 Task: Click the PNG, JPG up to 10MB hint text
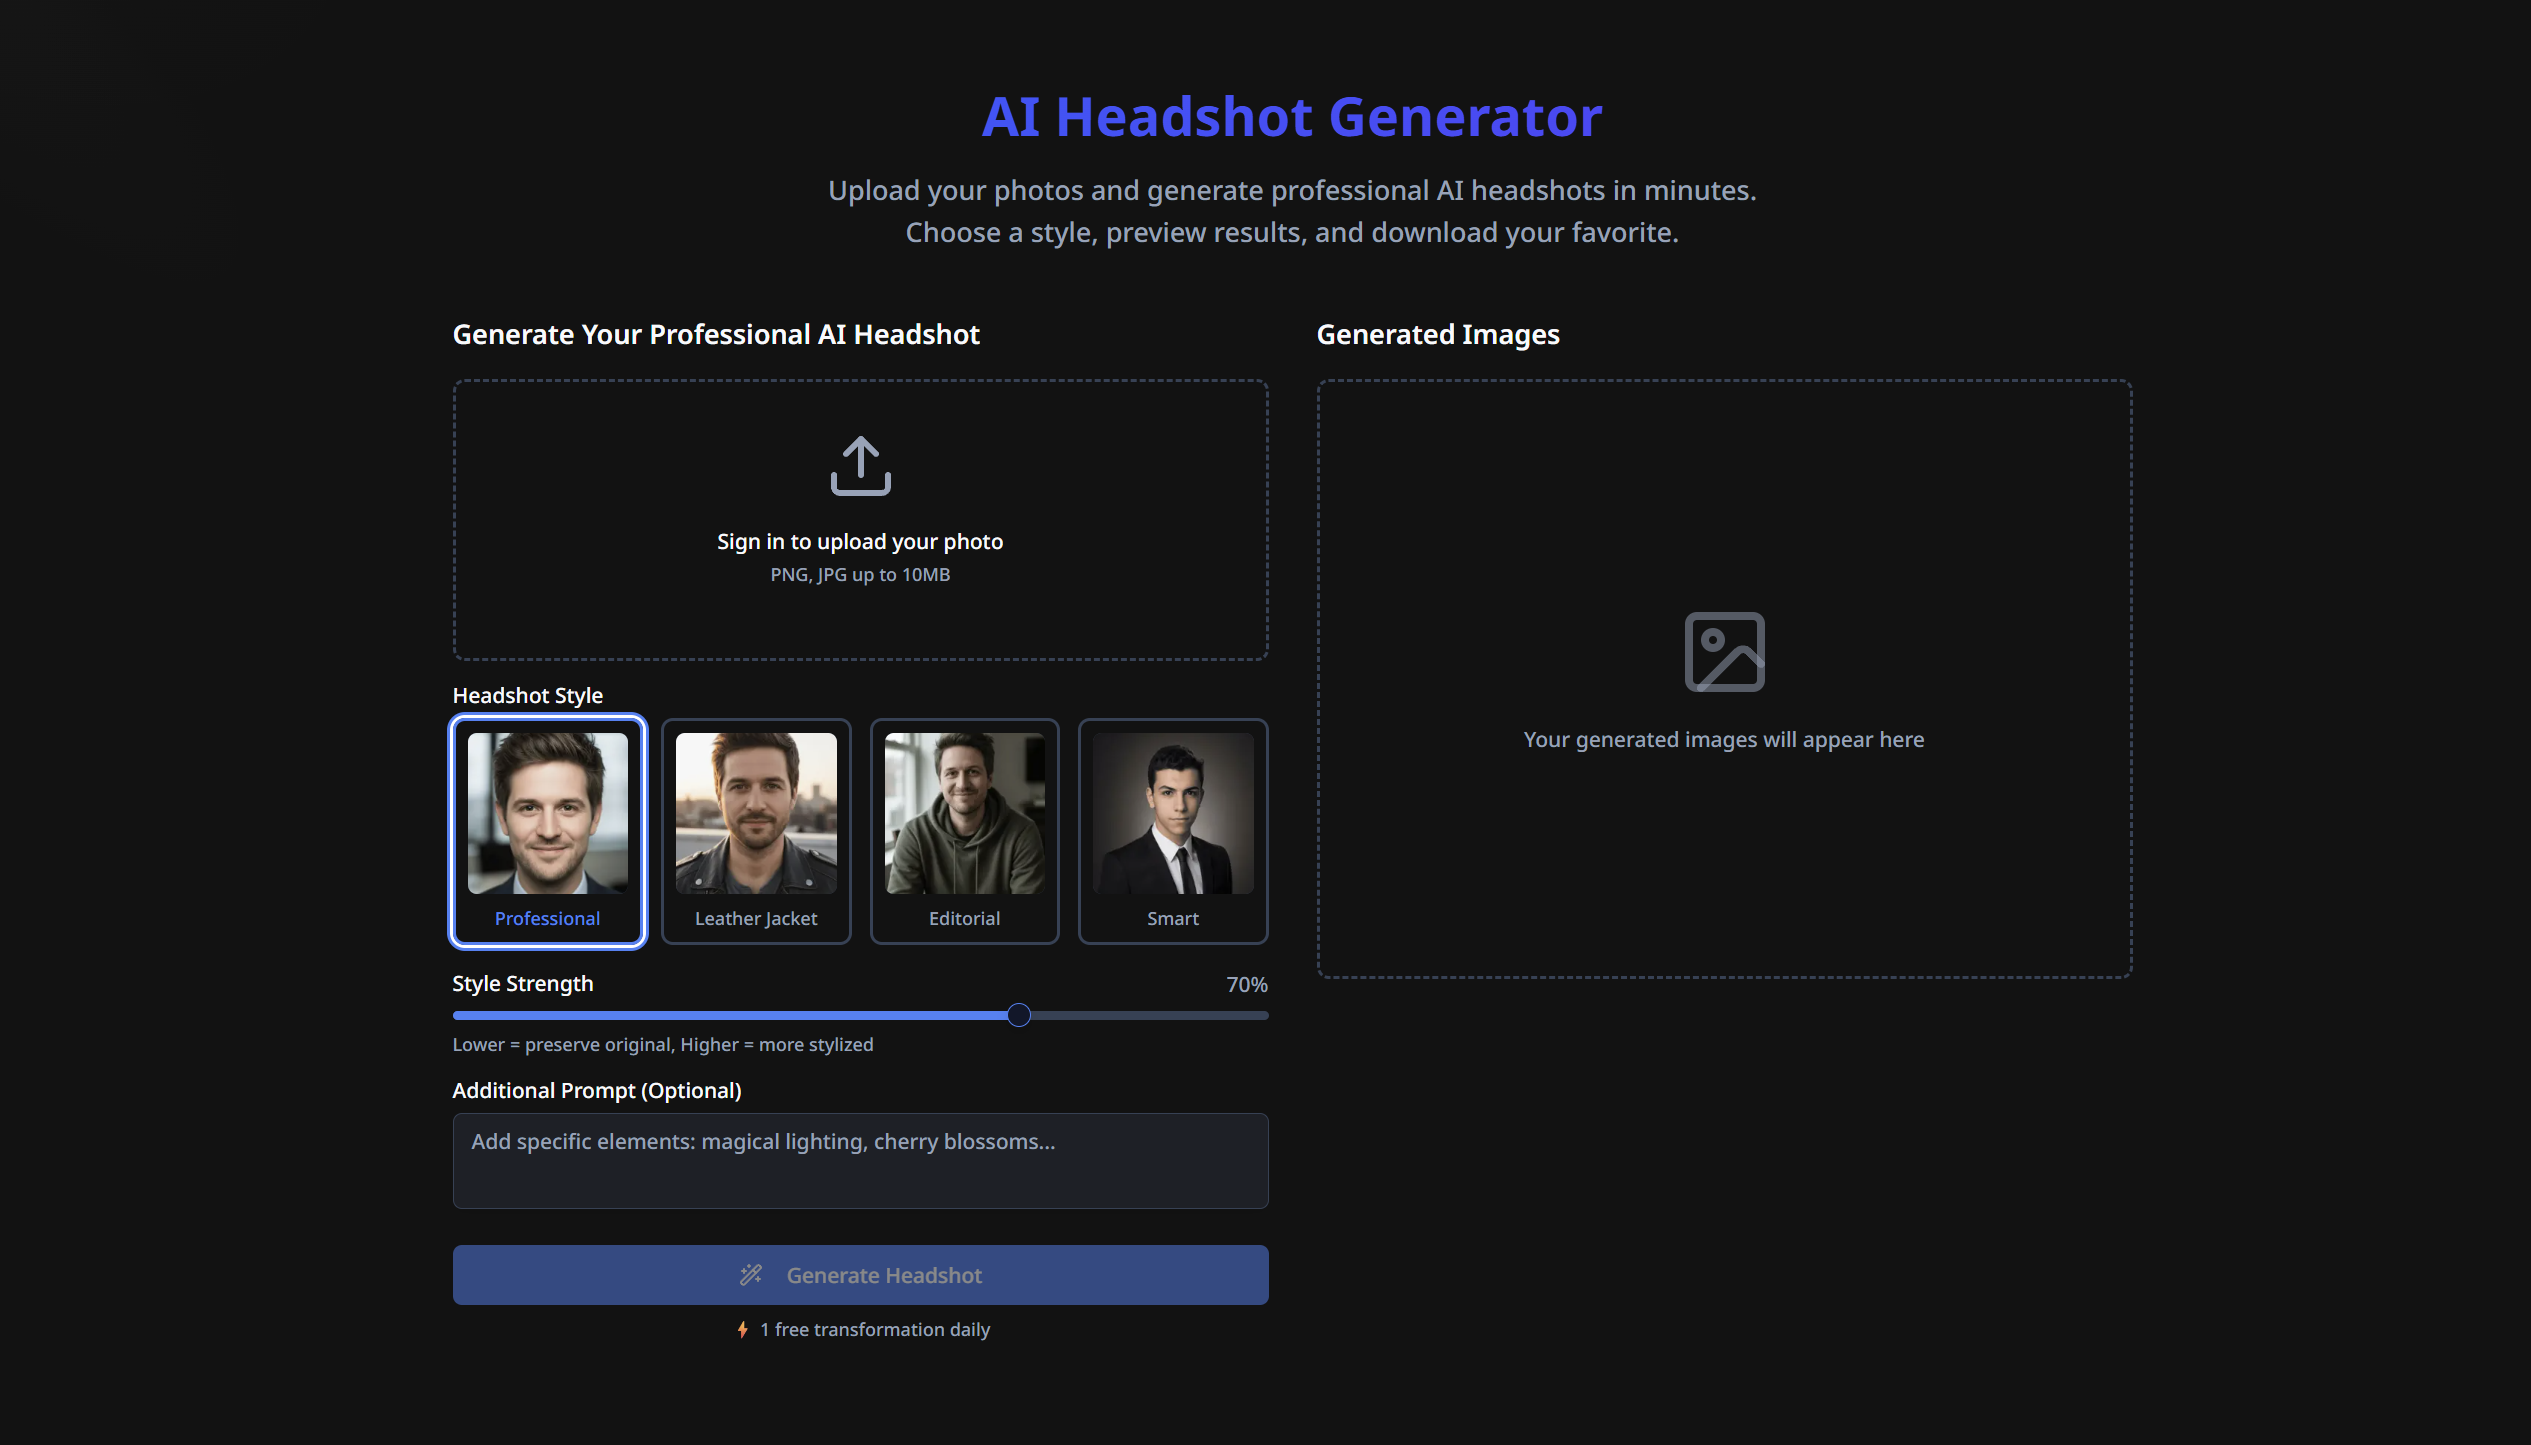click(x=859, y=574)
